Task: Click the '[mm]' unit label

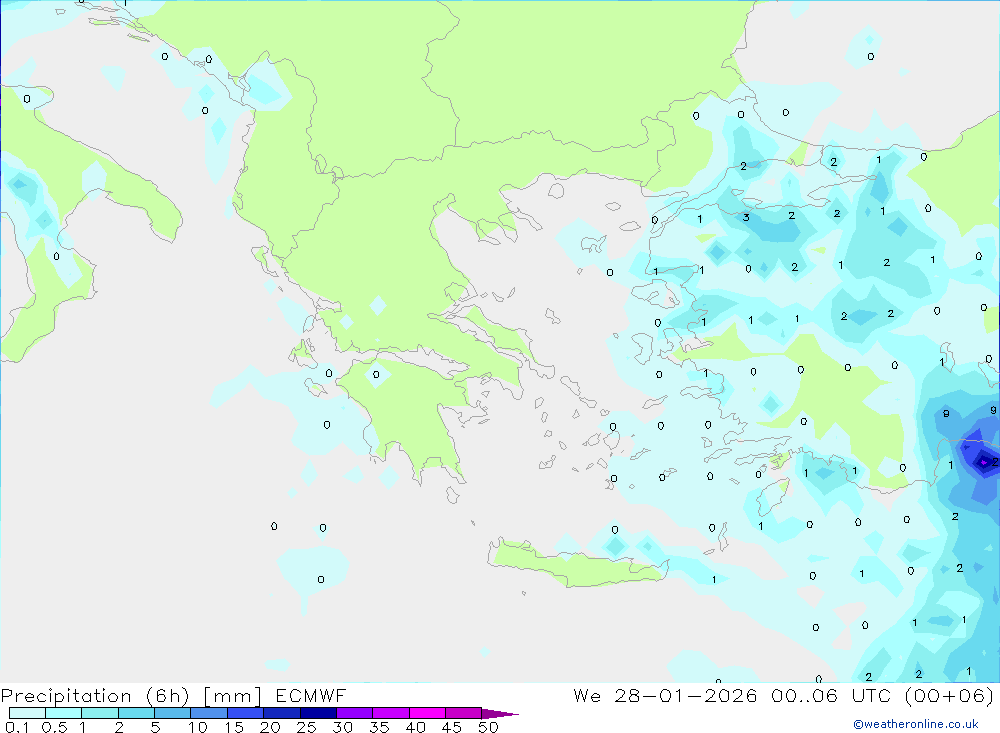Action: pyautogui.click(x=232, y=695)
